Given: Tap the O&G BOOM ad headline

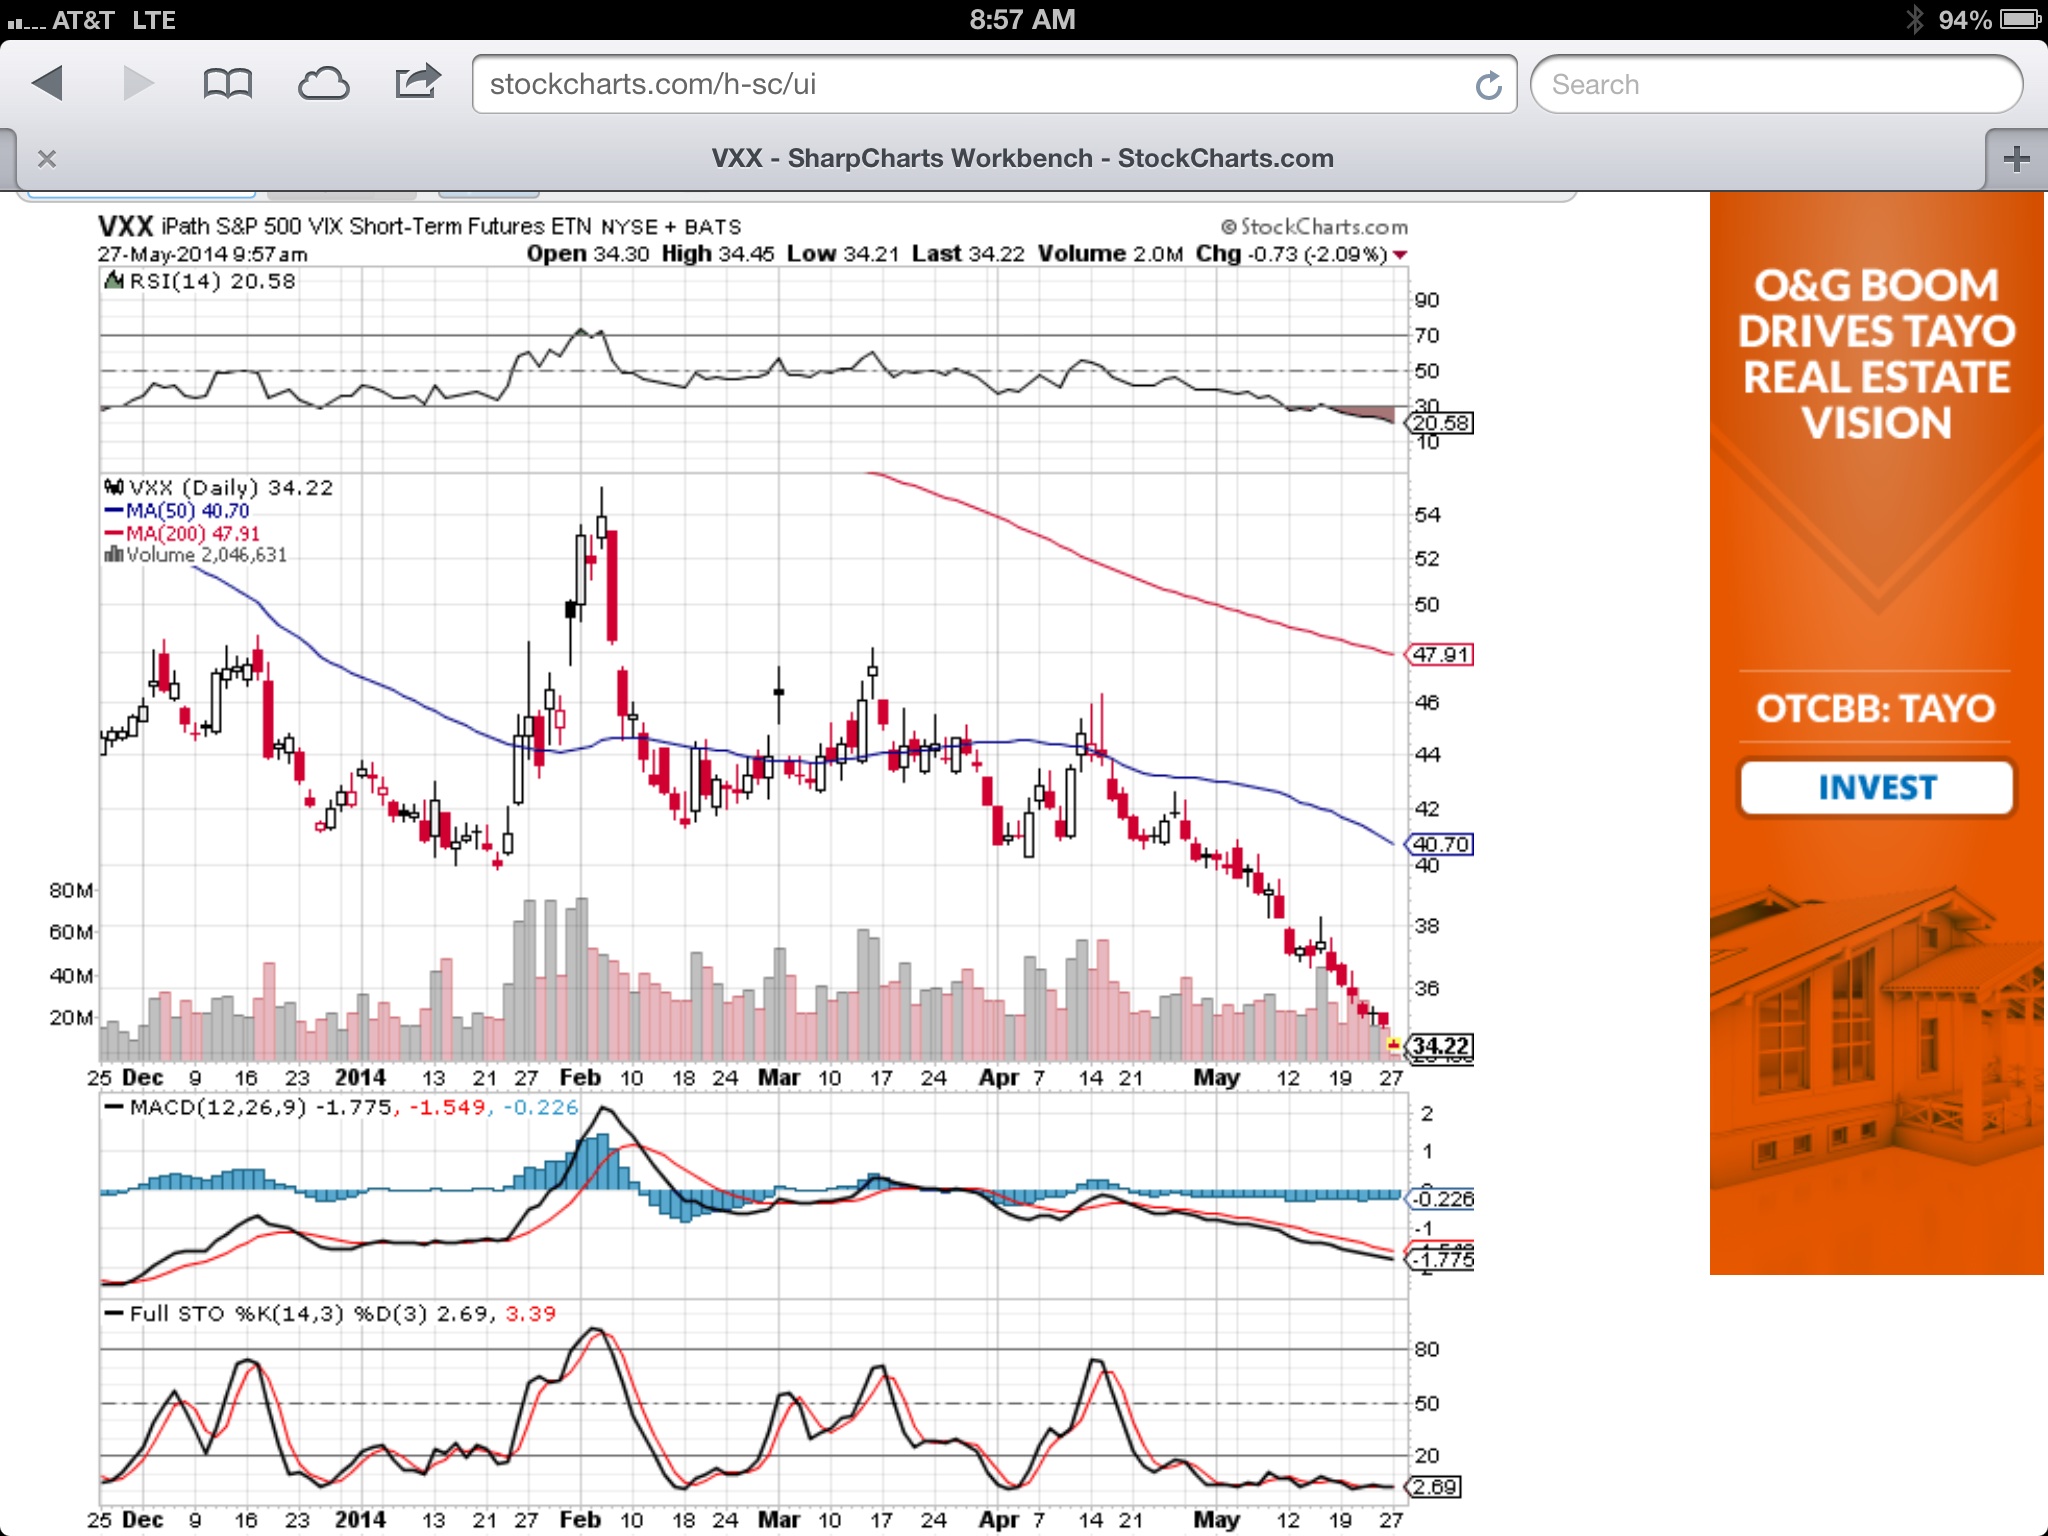Looking at the screenshot, I should 1877,354.
